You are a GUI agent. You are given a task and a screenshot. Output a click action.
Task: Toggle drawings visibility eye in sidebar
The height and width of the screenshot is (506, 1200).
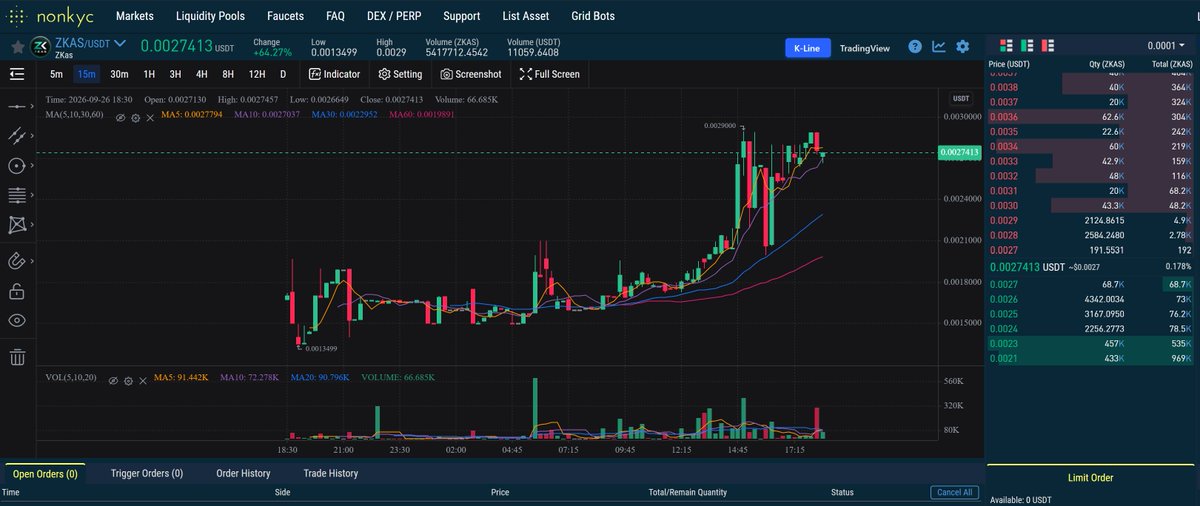[17, 321]
